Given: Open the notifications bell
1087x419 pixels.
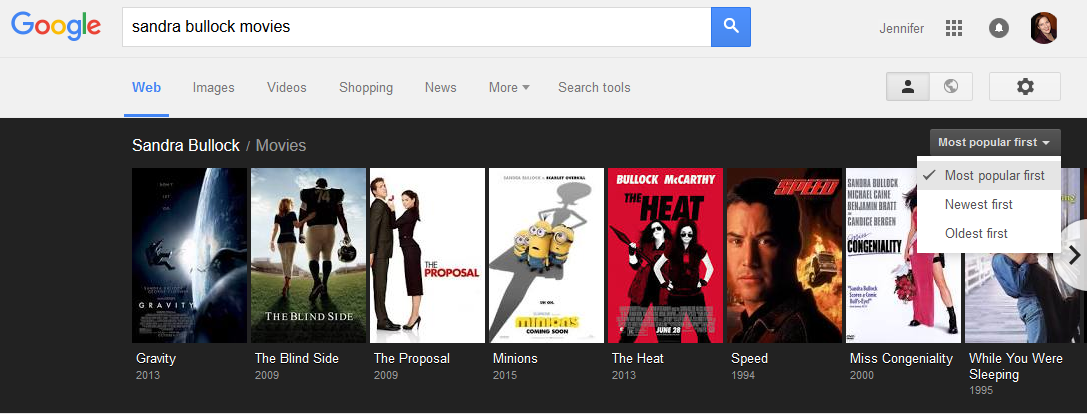Looking at the screenshot, I should coord(998,28).
